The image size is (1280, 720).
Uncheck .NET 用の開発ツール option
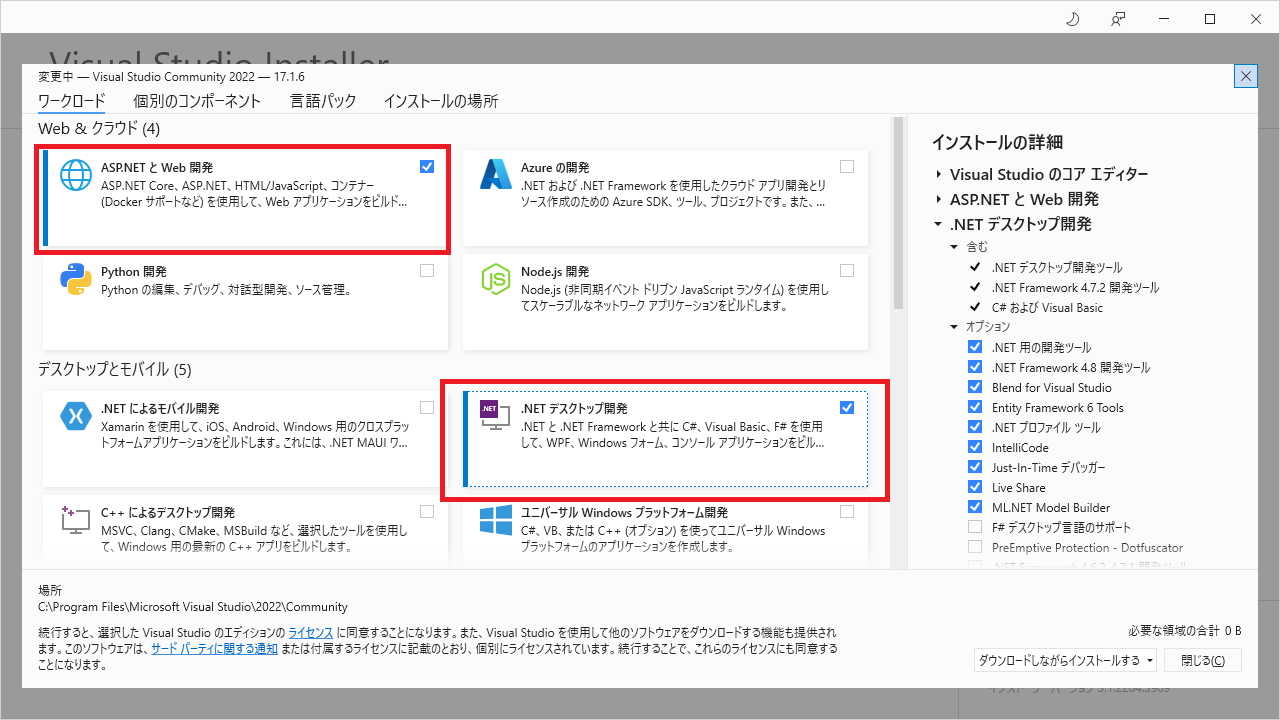(x=975, y=347)
